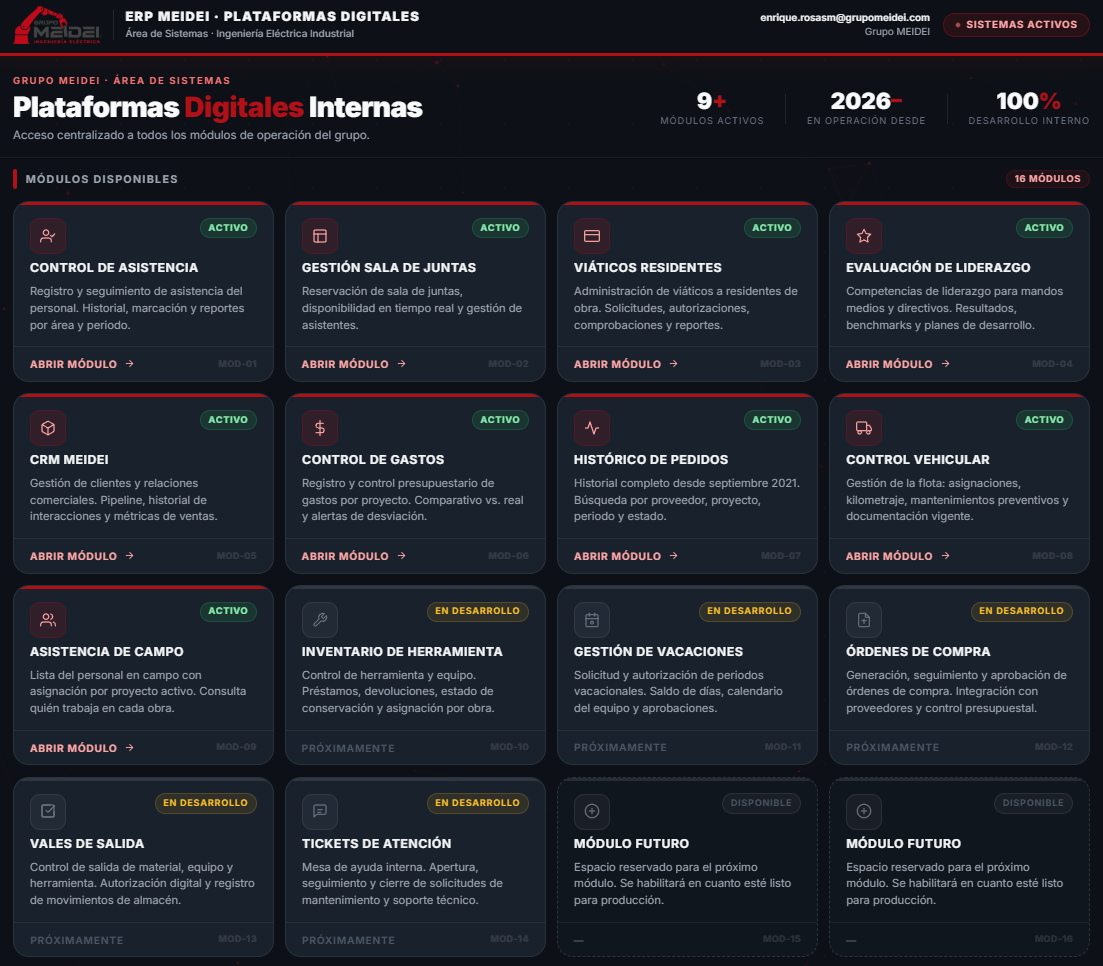The image size is (1103, 966).
Task: Click En Desarrollo badge on Inventario de Herramienta
Action: tap(478, 611)
